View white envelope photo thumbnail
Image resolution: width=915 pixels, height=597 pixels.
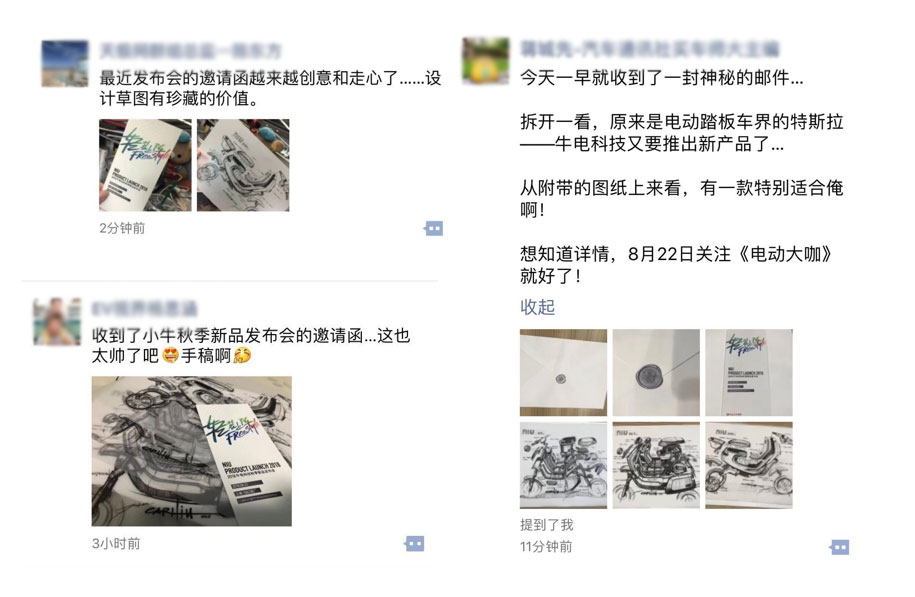563,372
